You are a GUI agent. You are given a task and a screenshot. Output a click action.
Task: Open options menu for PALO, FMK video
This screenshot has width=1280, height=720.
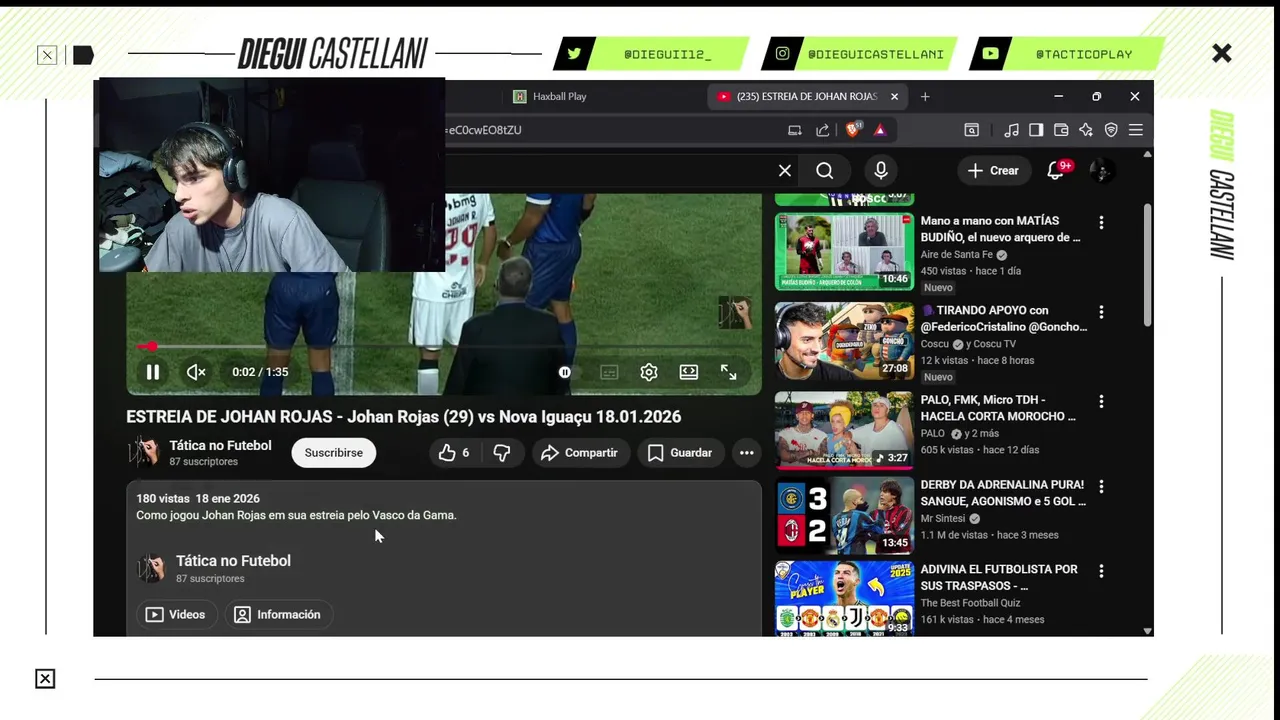click(1101, 401)
